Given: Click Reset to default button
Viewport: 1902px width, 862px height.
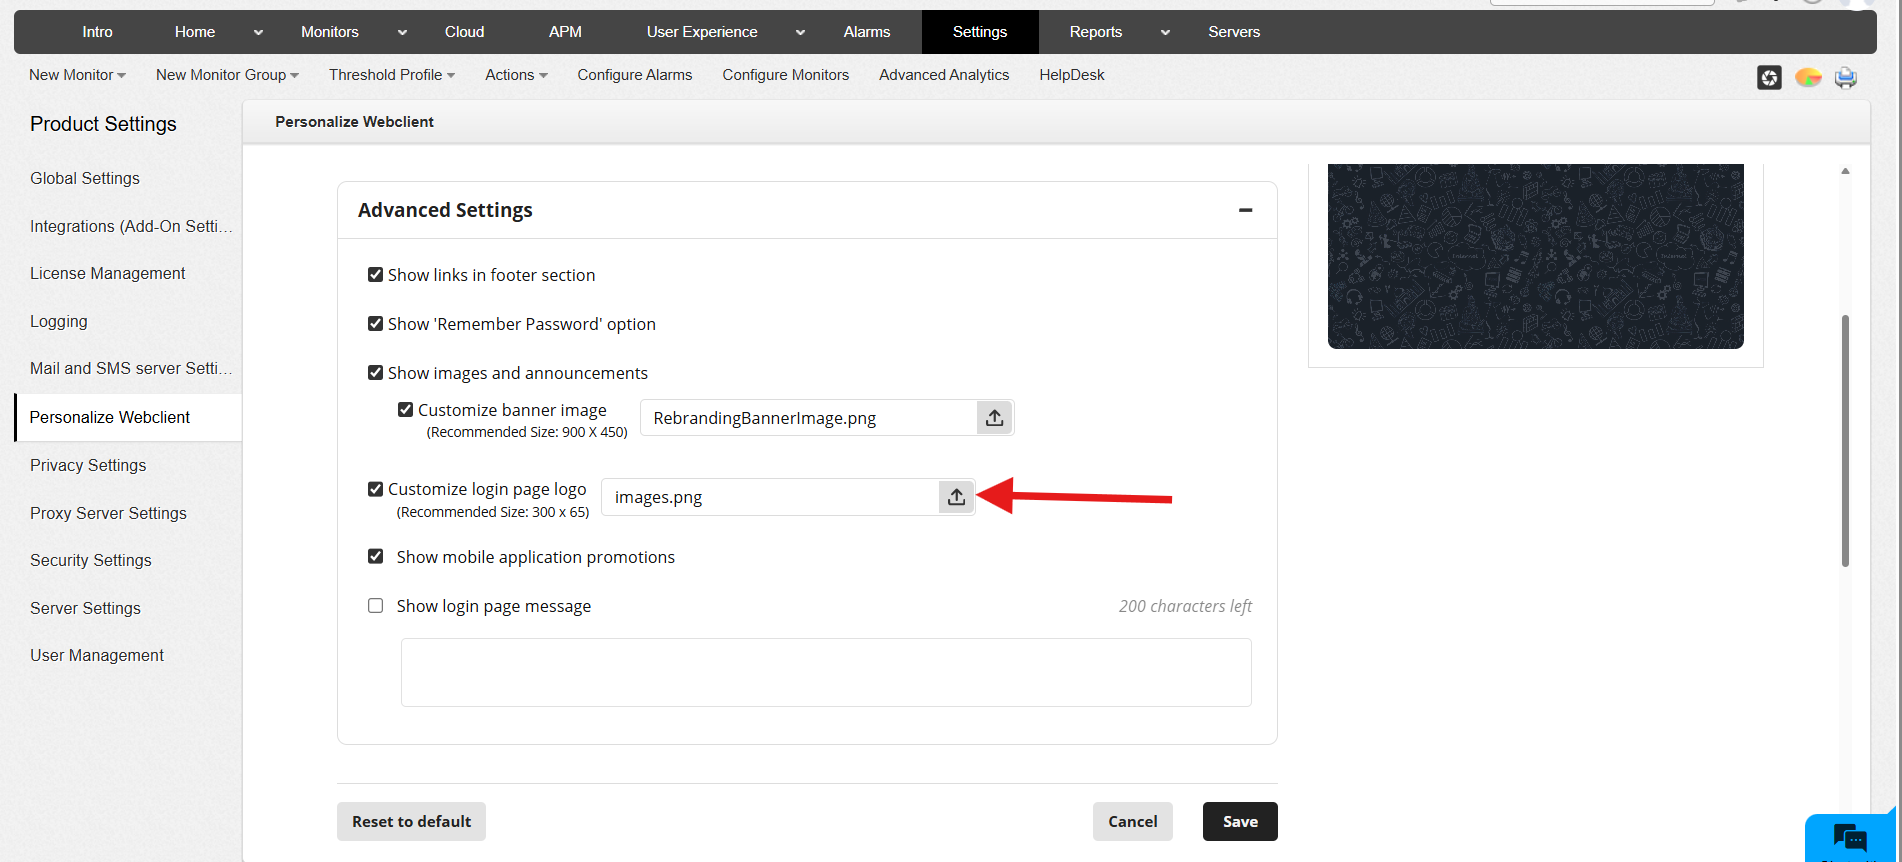Looking at the screenshot, I should click(411, 821).
